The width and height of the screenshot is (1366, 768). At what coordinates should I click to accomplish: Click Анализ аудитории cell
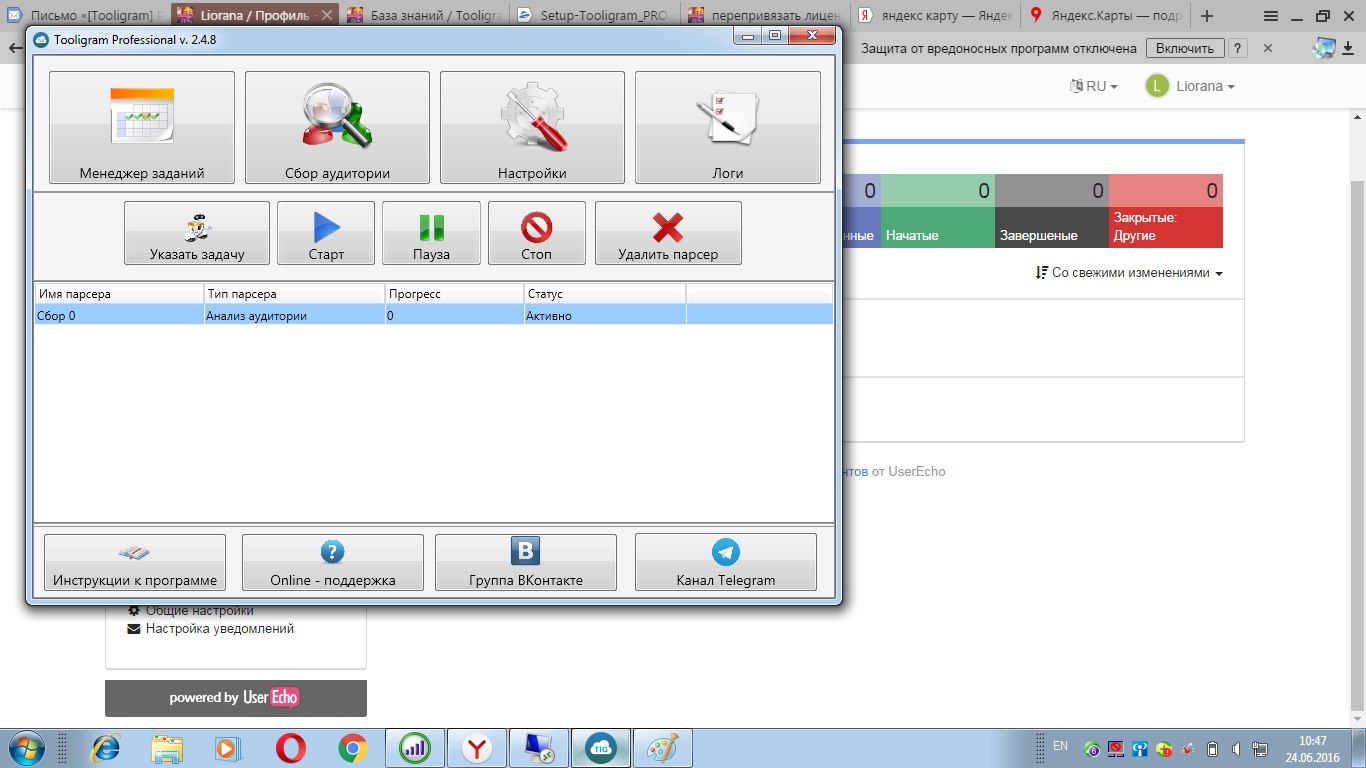[x=294, y=315]
